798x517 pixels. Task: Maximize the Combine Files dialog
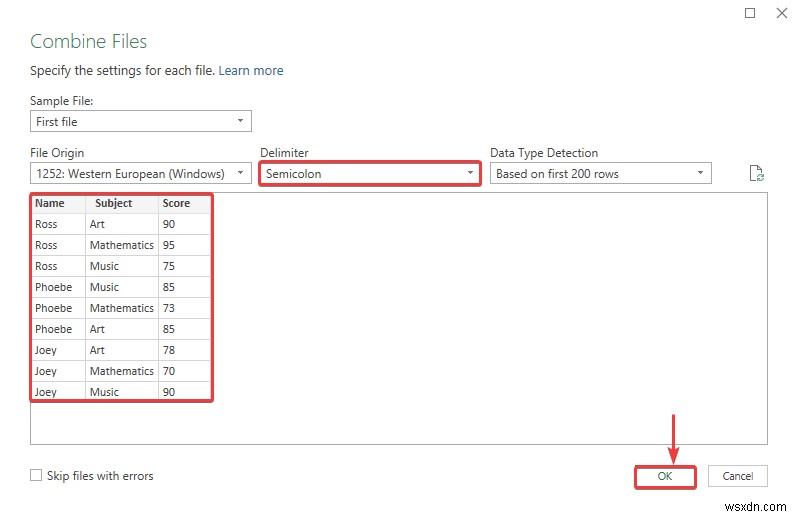click(x=750, y=13)
